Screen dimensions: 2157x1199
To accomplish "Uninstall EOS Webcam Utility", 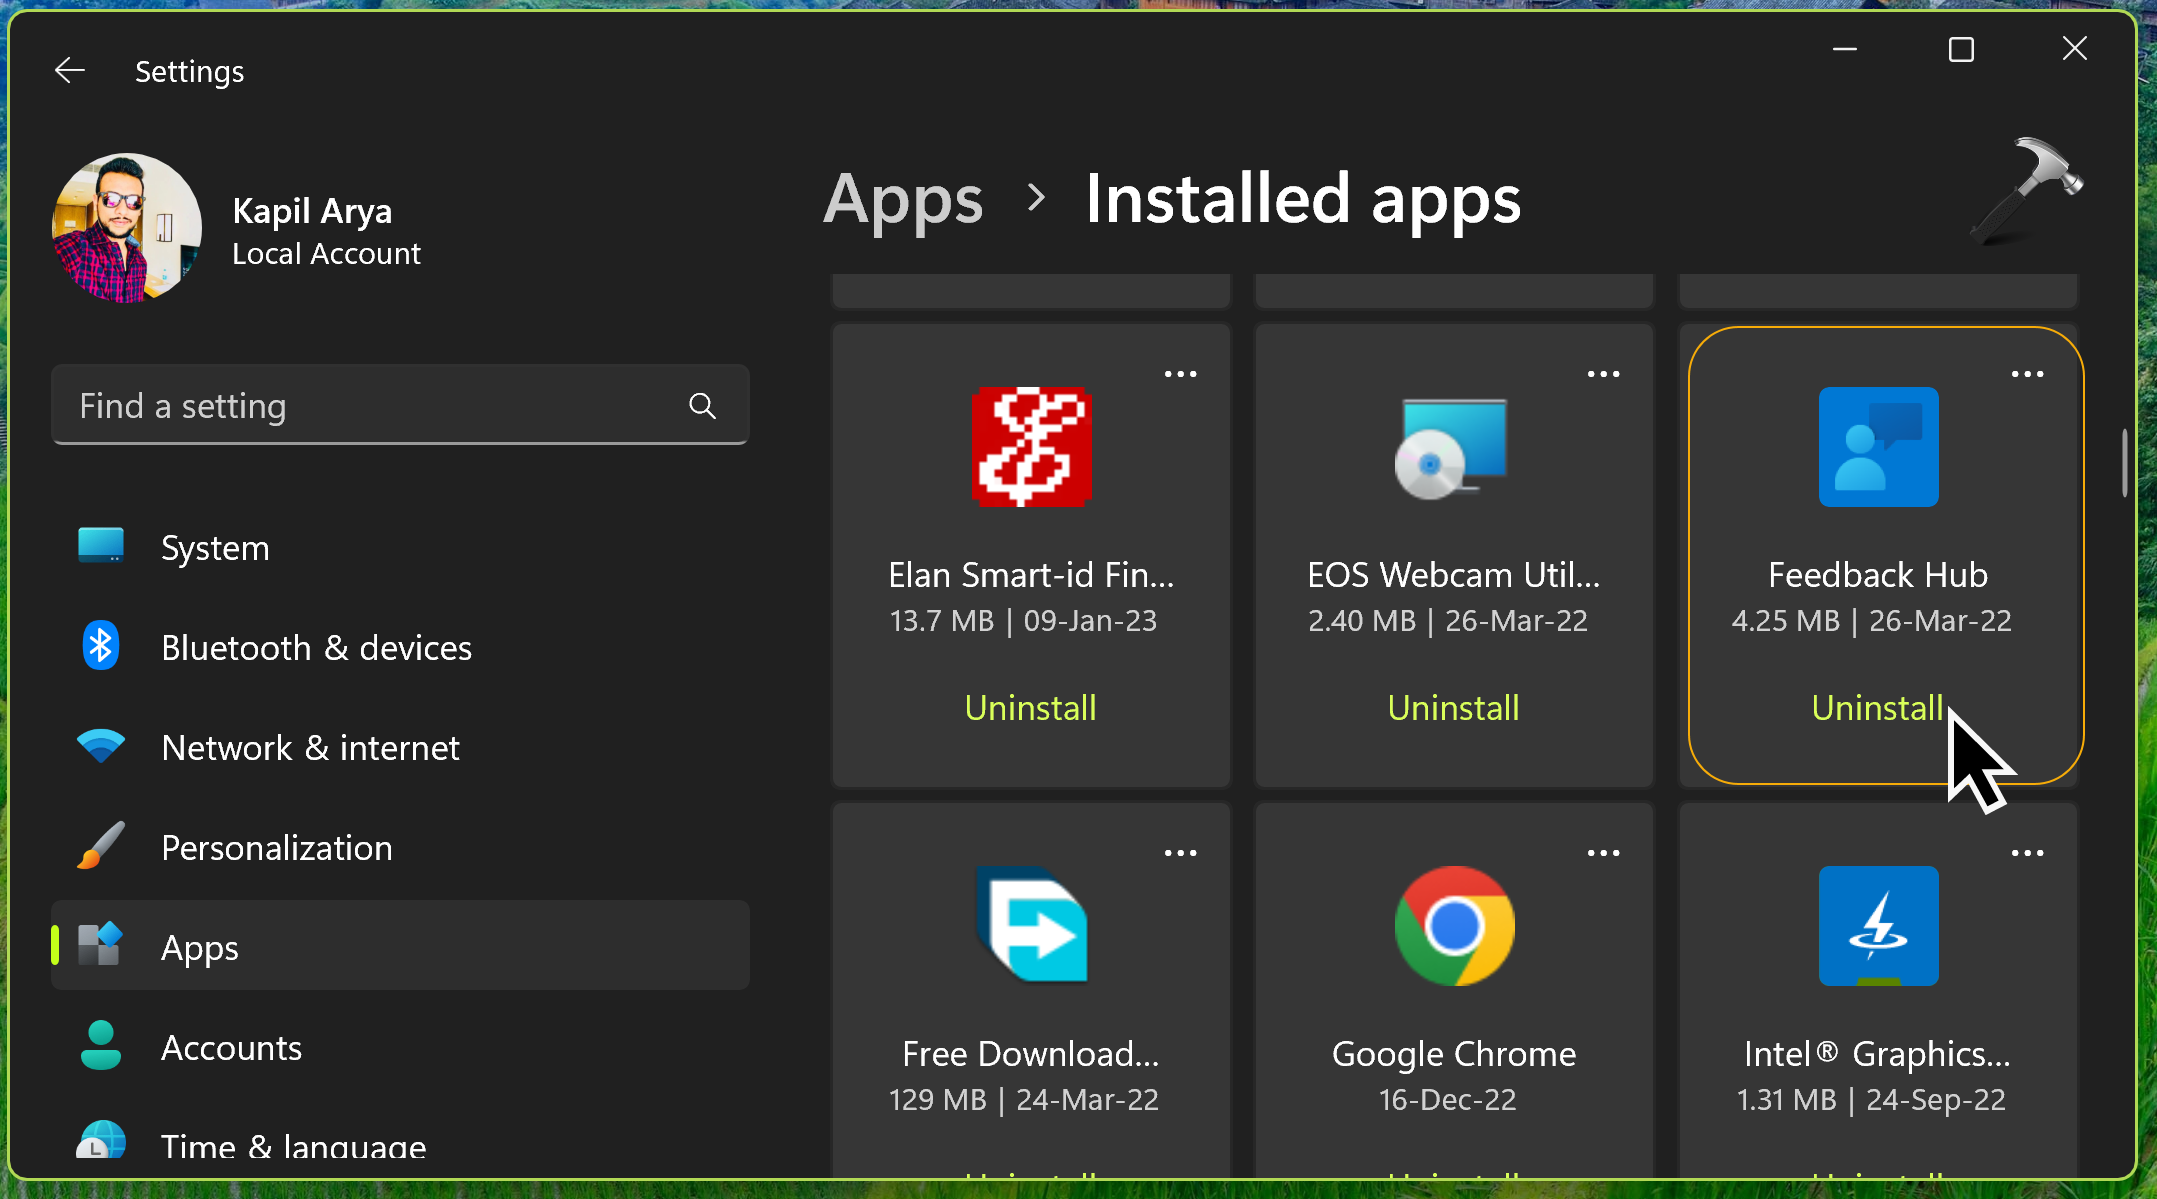I will click(1453, 708).
